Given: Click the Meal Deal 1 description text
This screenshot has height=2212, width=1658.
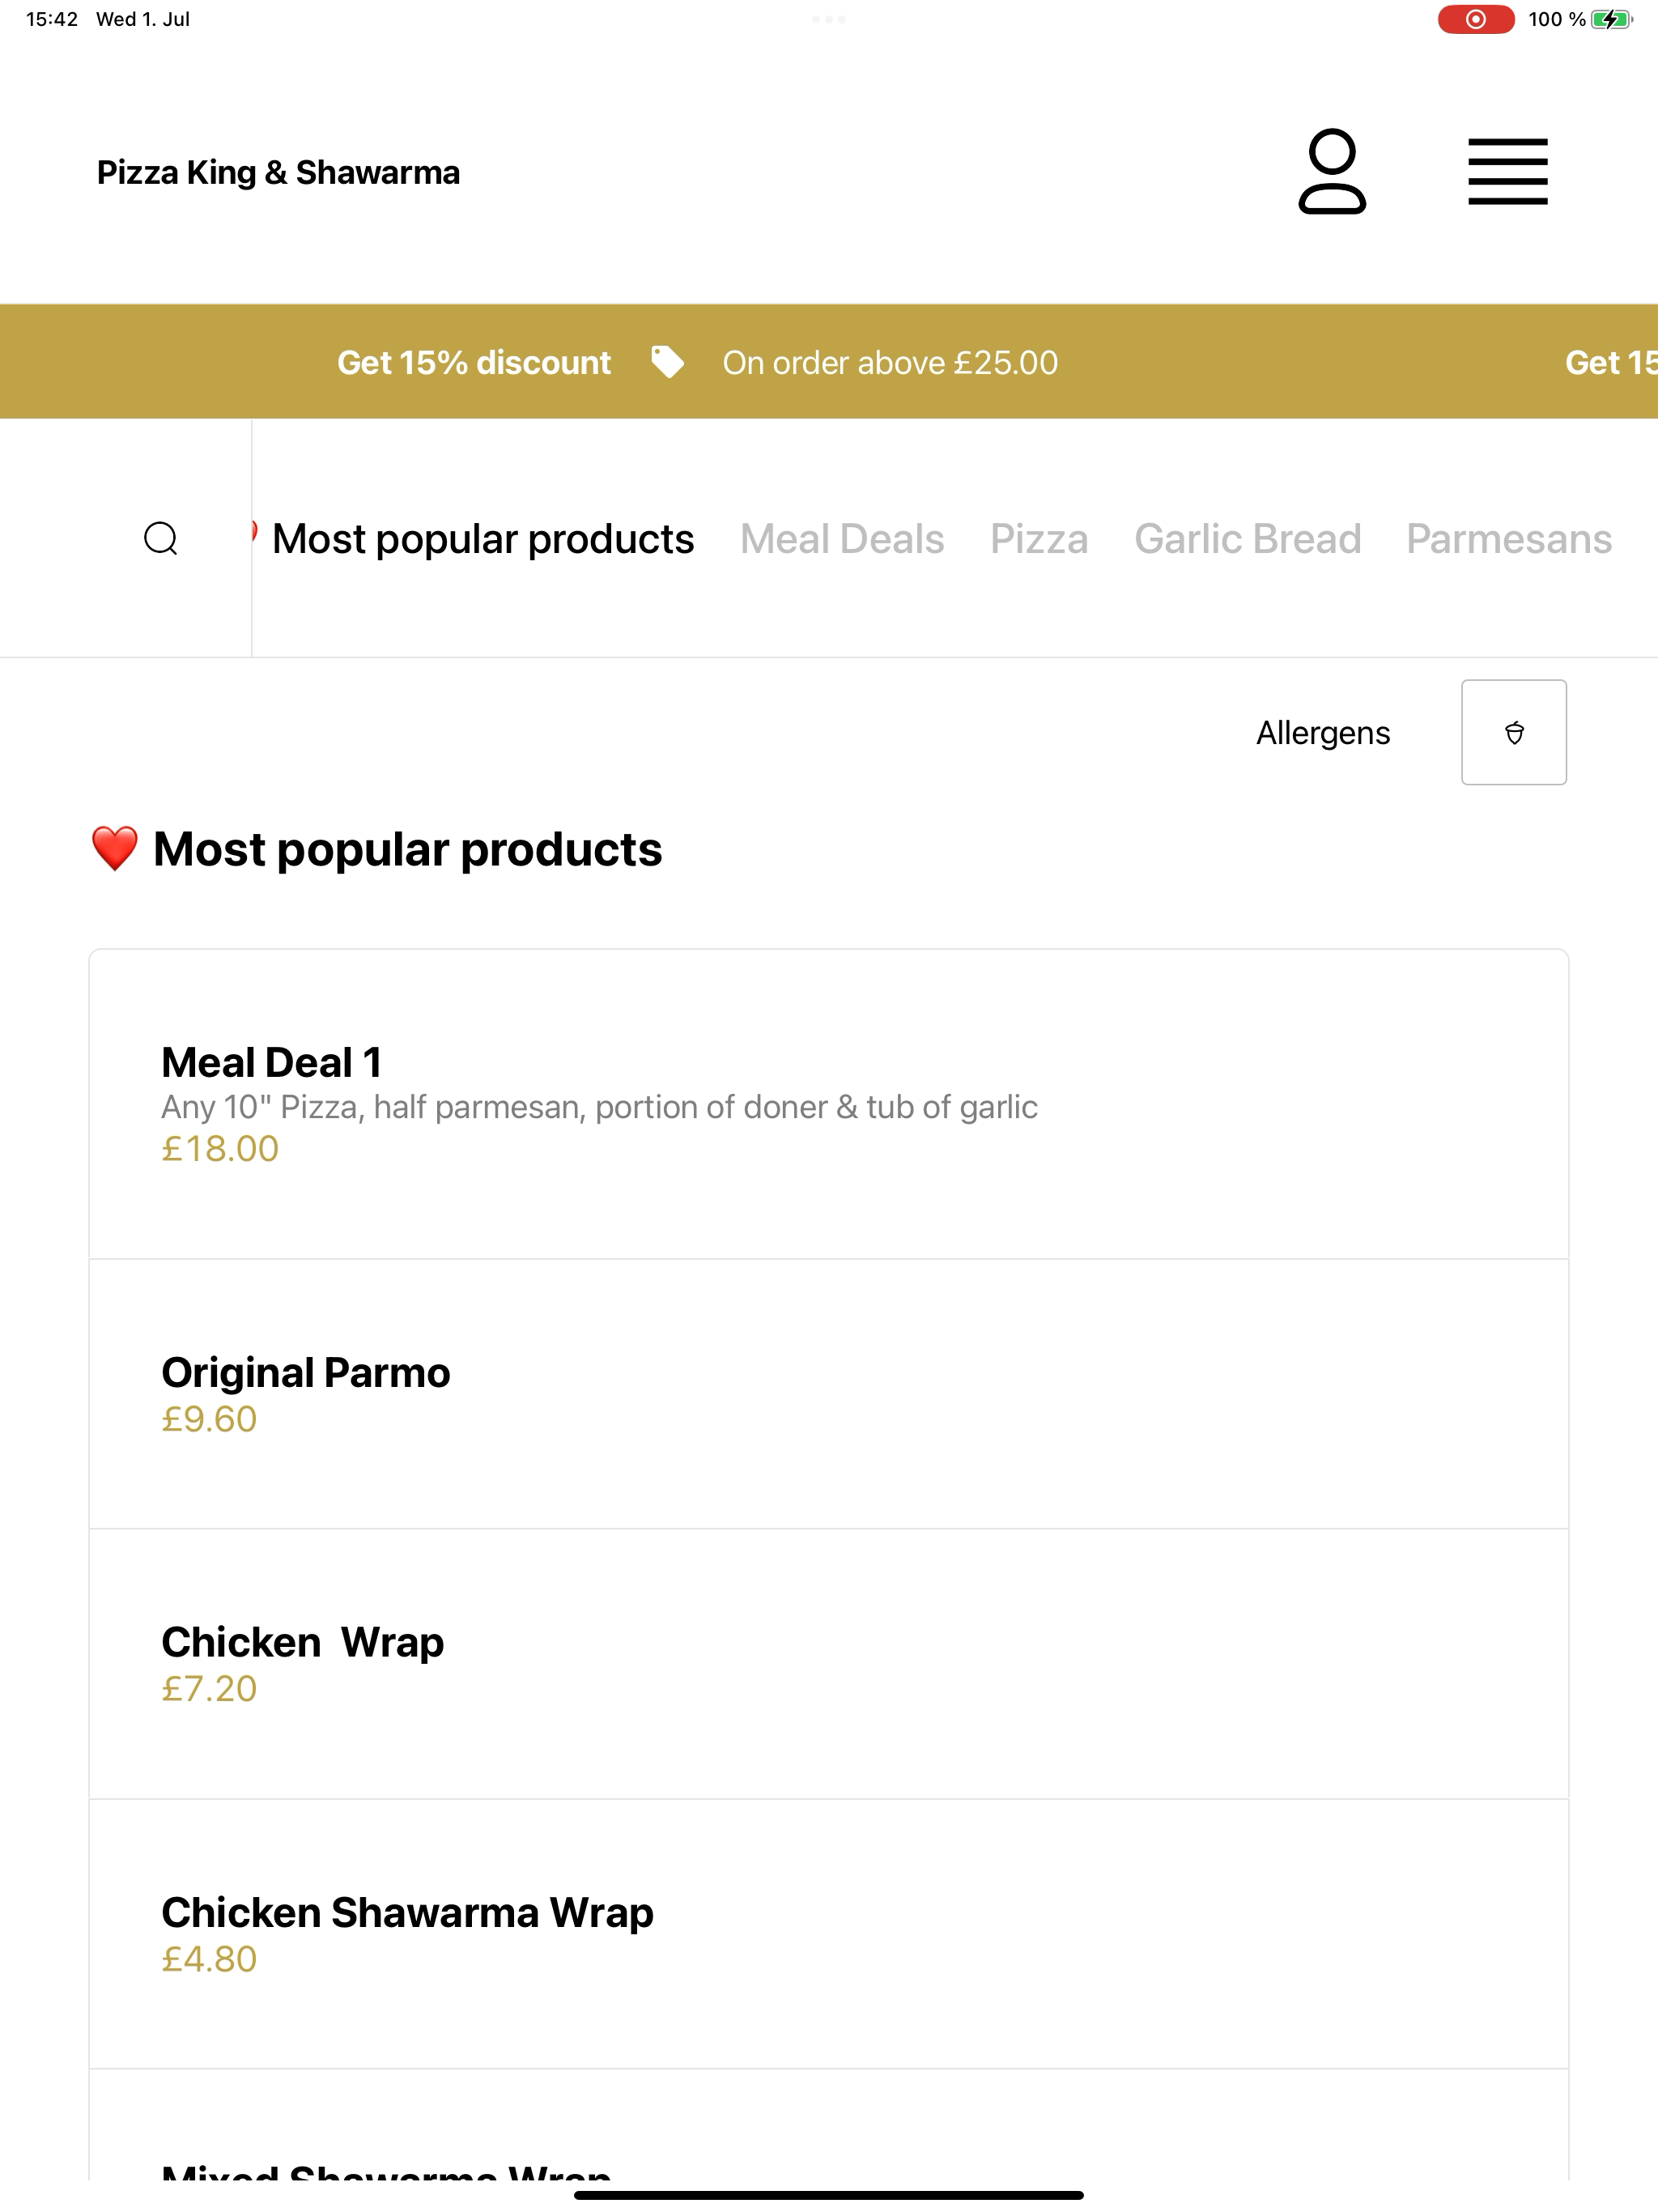Looking at the screenshot, I should 599,1107.
